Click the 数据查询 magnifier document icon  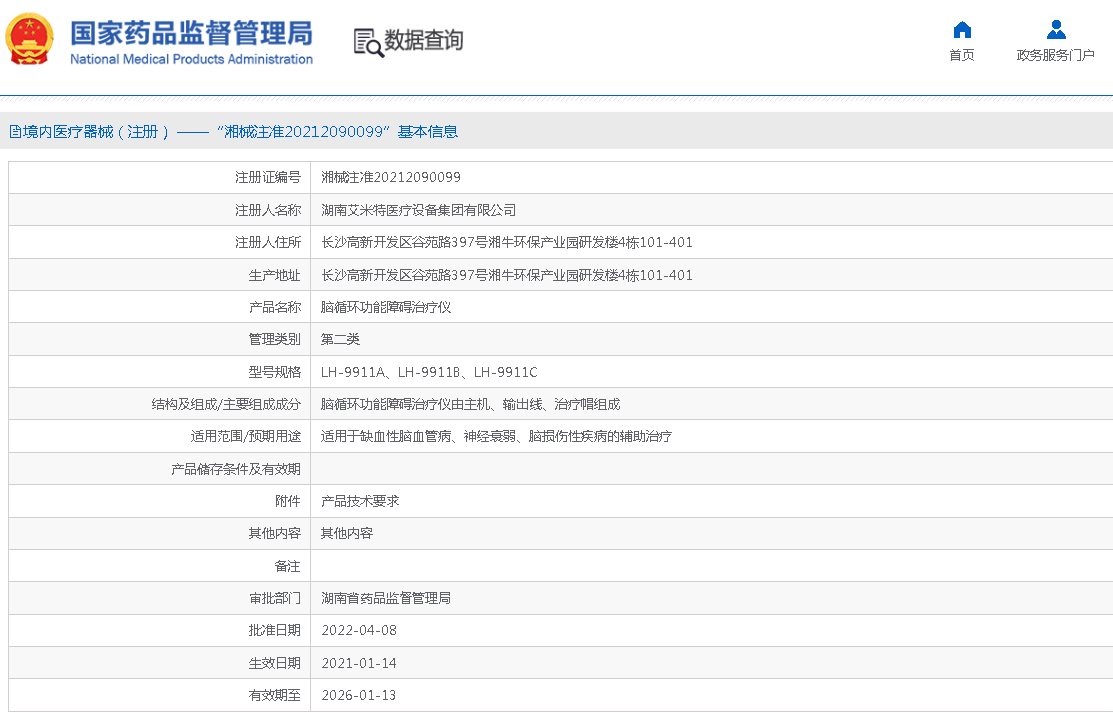pos(368,42)
